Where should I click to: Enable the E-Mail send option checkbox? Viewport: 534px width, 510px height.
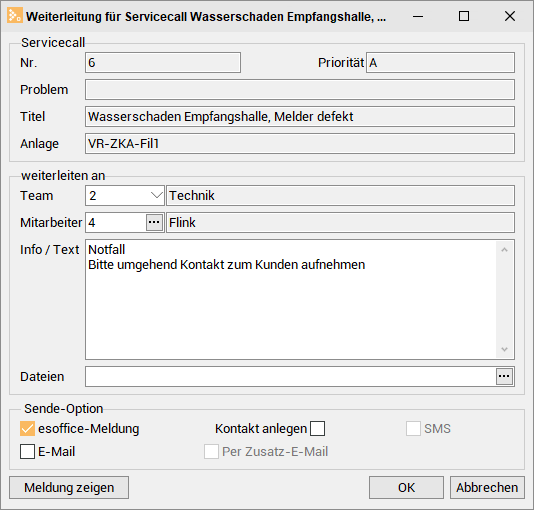(27, 452)
